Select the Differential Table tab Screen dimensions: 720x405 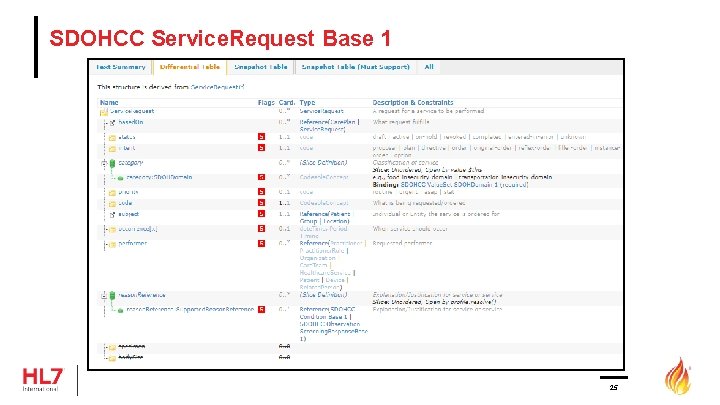(190, 67)
